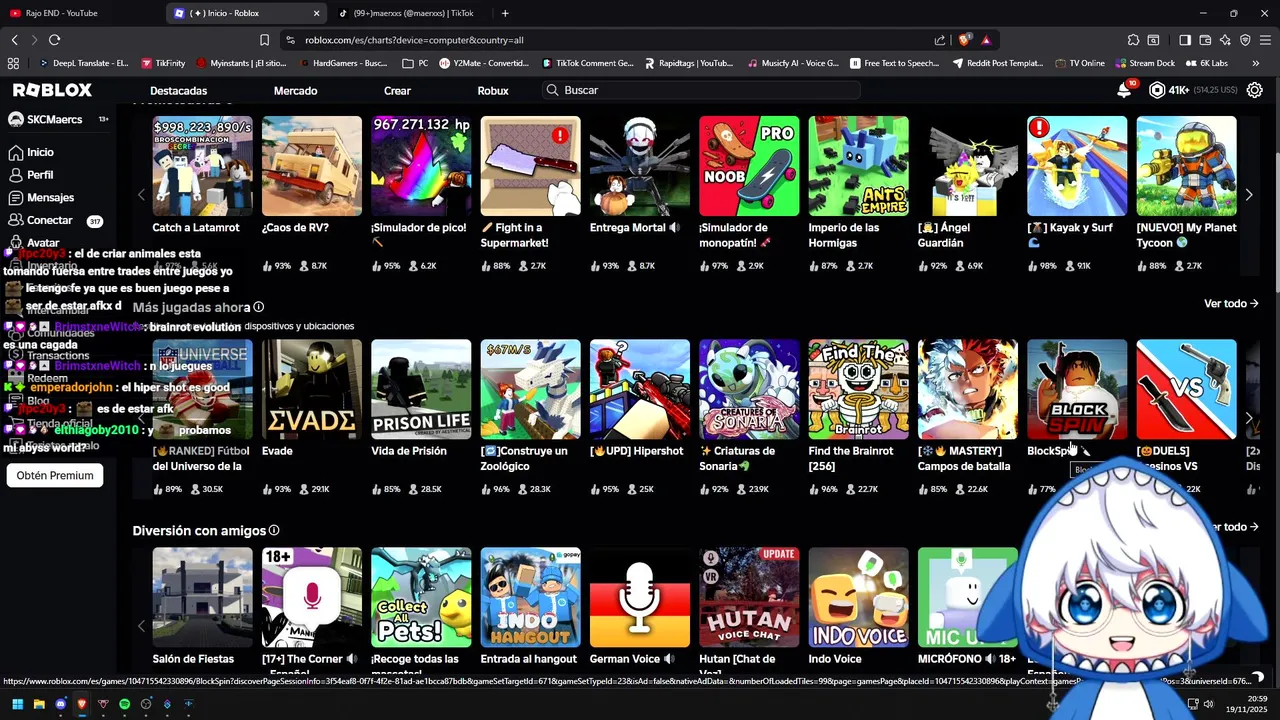
Task: Open Leo AI sparkle icon
Action: pos(1226,40)
